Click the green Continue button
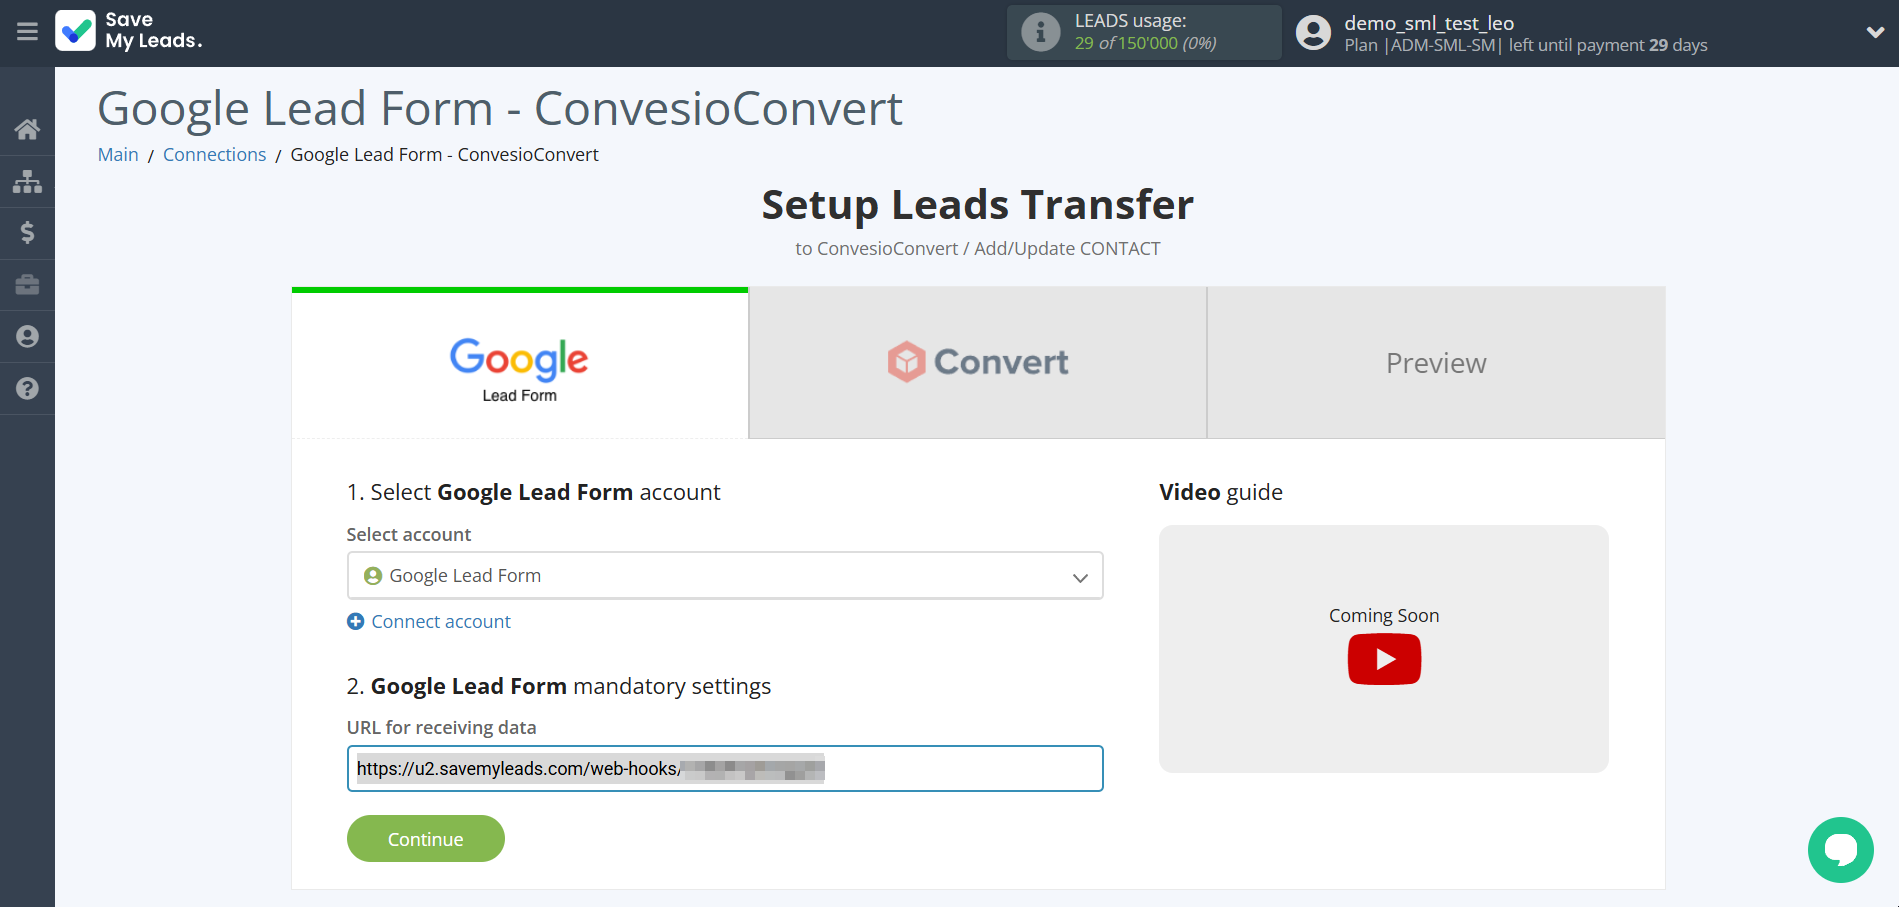Viewport: 1899px width, 907px height. (426, 839)
